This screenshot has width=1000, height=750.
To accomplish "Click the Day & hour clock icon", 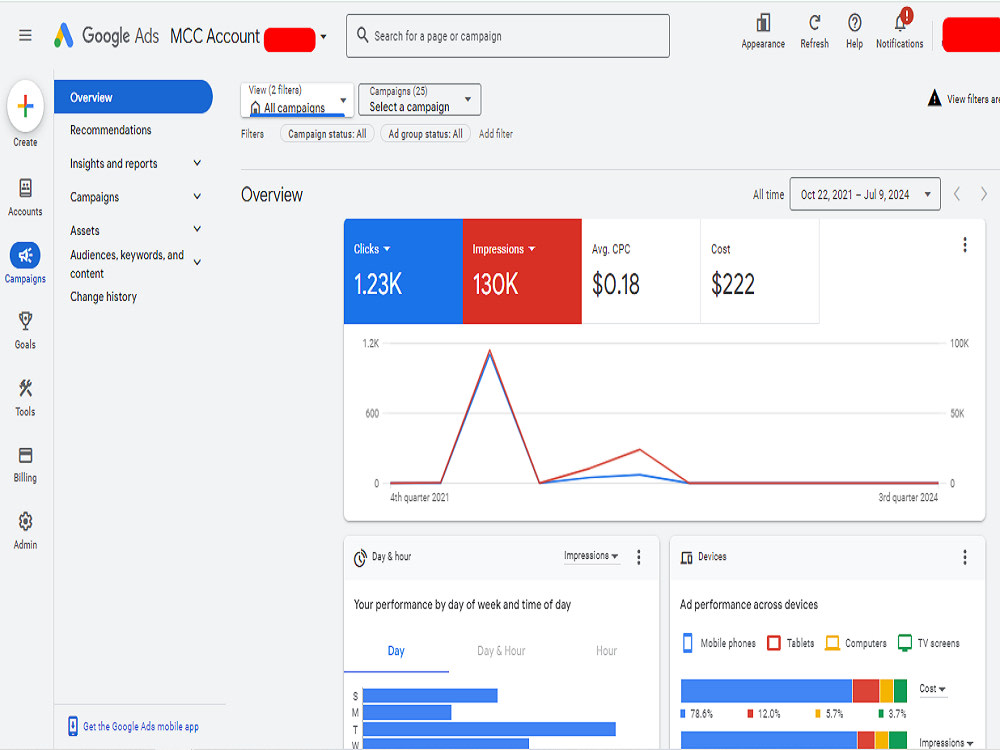I will pos(360,558).
